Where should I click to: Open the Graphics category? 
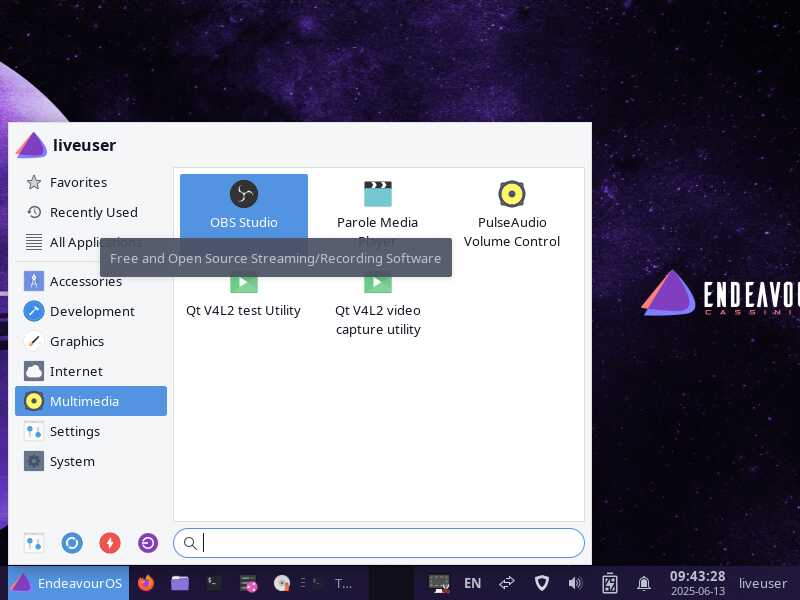coord(91,341)
